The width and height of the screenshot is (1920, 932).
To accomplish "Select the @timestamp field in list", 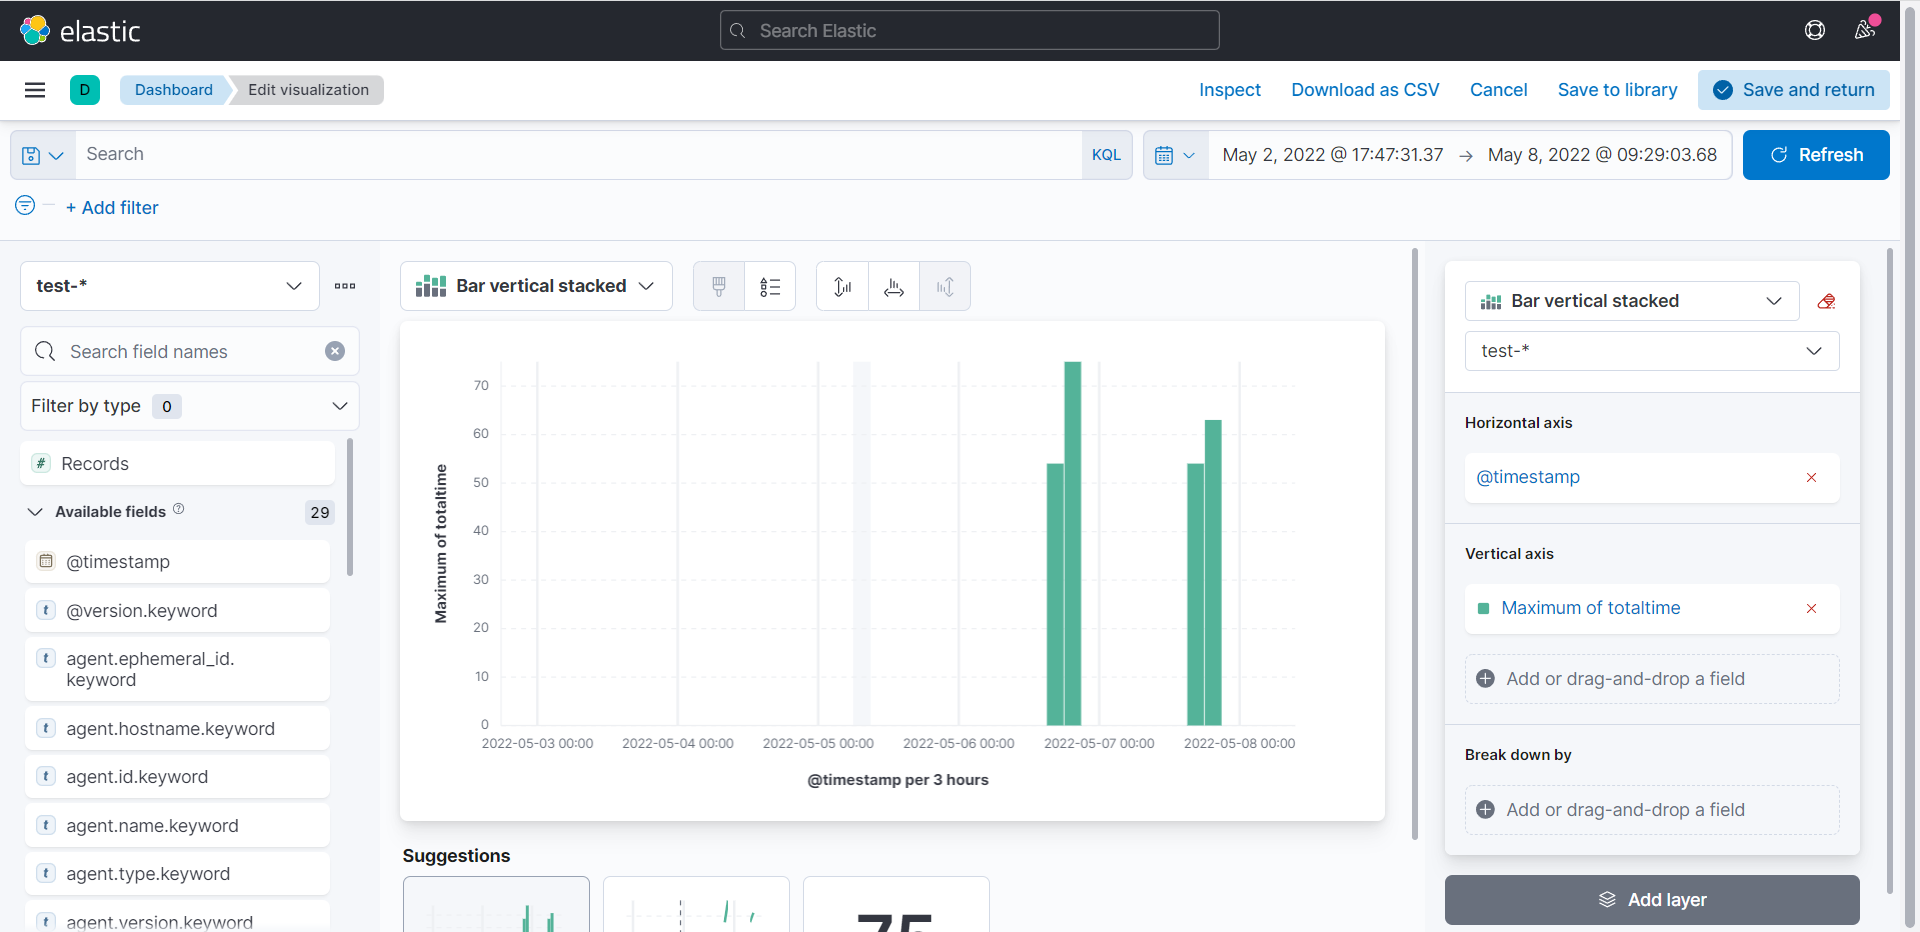I will click(178, 562).
